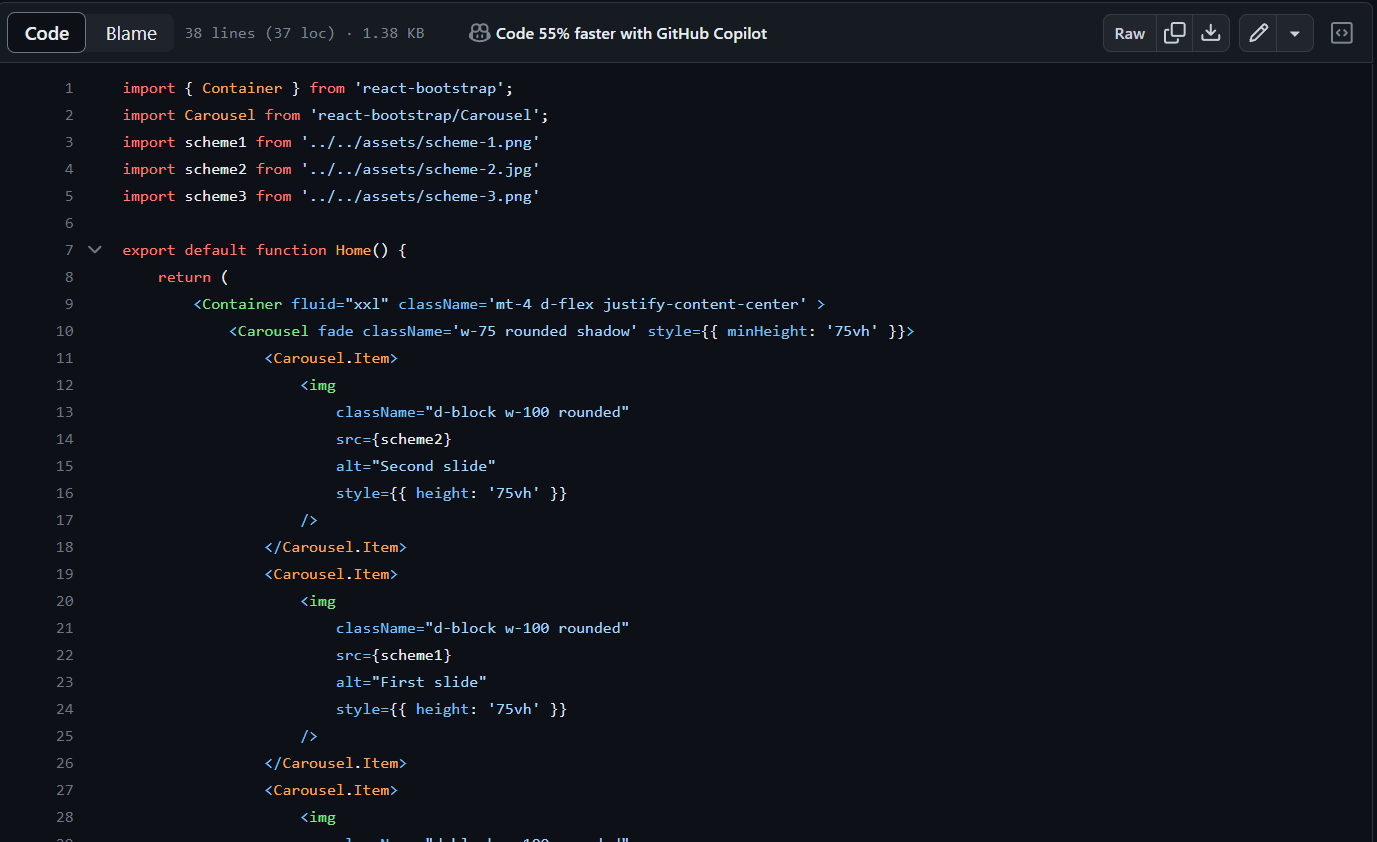Image resolution: width=1377 pixels, height=842 pixels.
Task: Select line number 14
Action: 65,439
